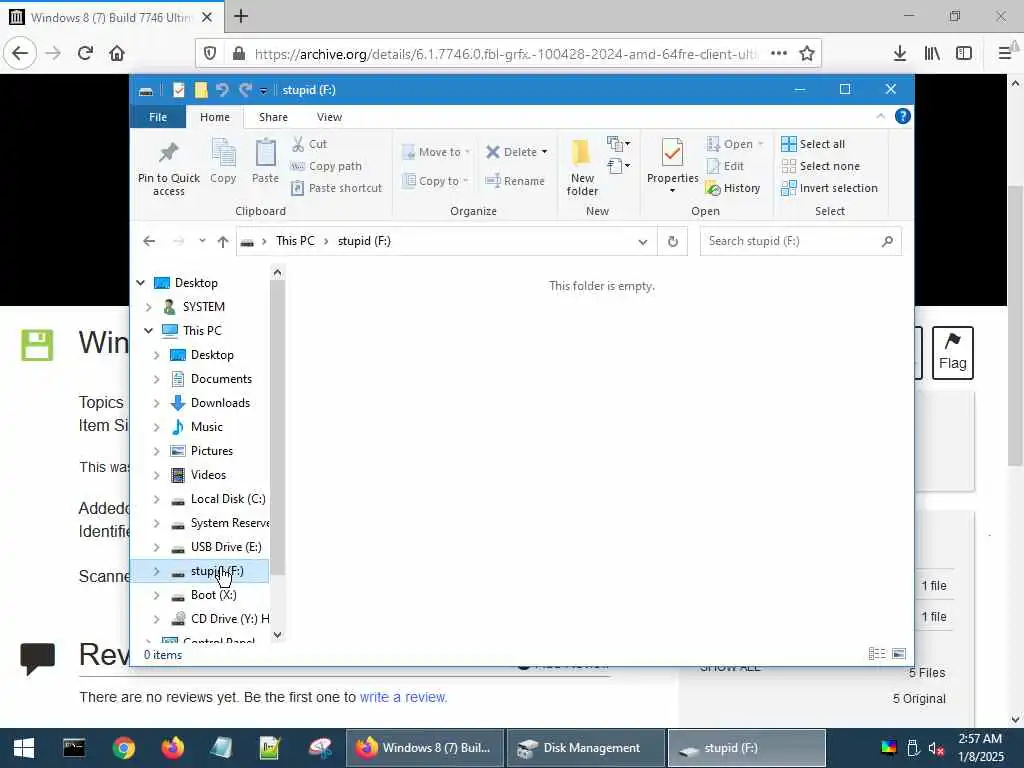This screenshot has width=1024, height=768.
Task: Open the Easy access dropdown icon
Action: point(618,166)
